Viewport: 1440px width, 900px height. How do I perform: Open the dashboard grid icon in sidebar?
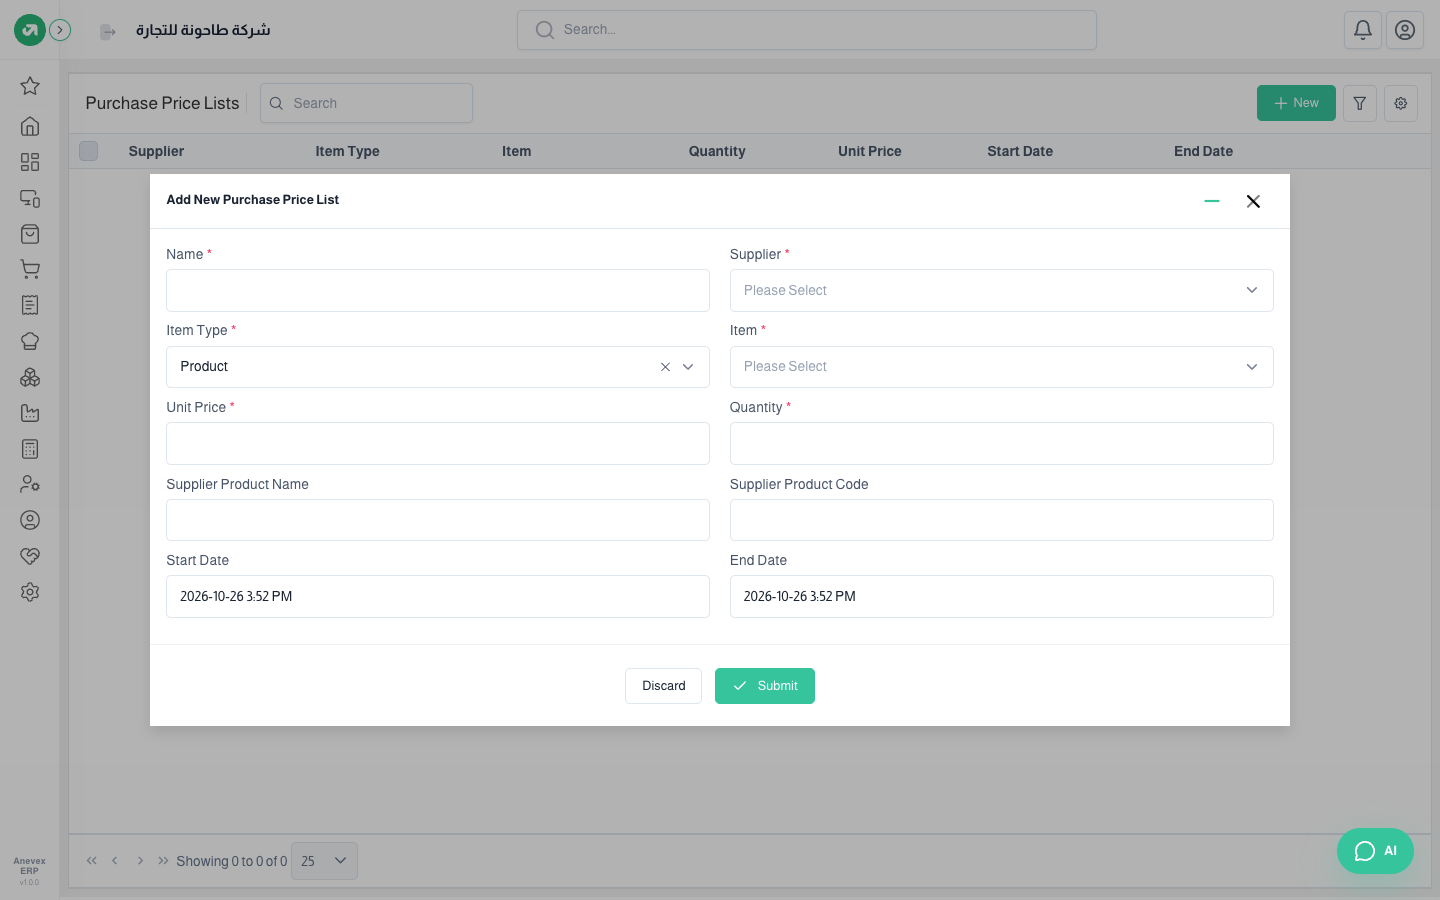click(30, 162)
